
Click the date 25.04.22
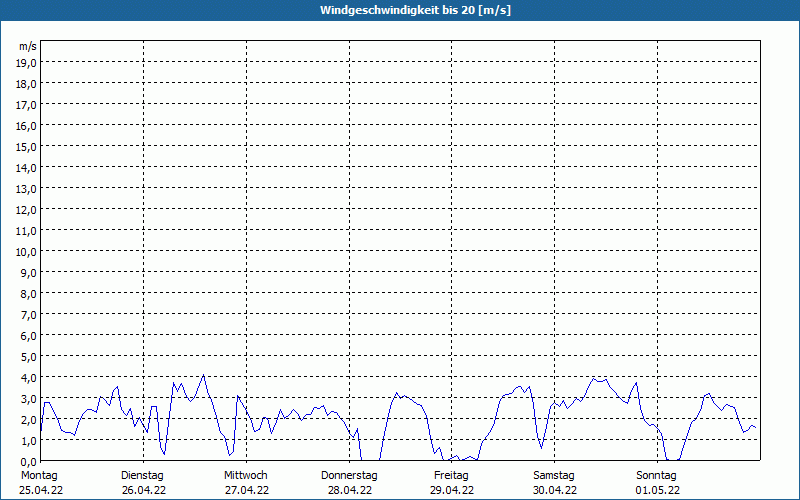(x=41, y=490)
